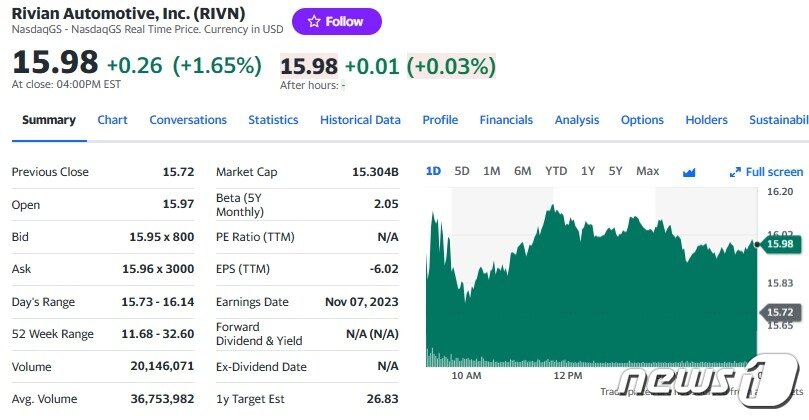Open the Statistics tab
809x420 pixels.
(x=273, y=120)
